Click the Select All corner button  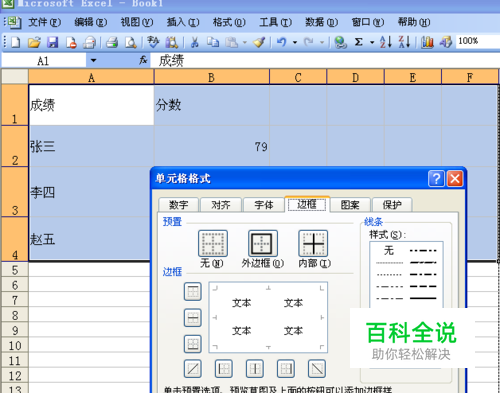point(15,77)
